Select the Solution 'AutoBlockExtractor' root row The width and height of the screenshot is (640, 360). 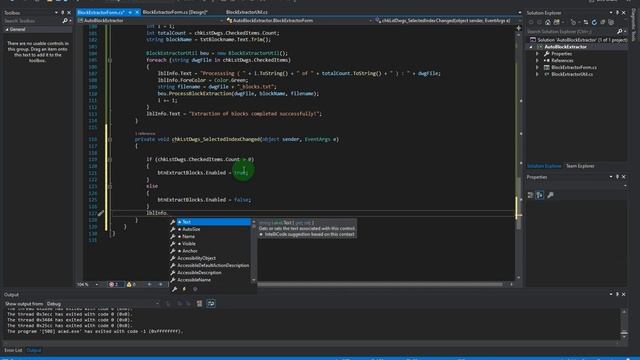tap(577, 40)
